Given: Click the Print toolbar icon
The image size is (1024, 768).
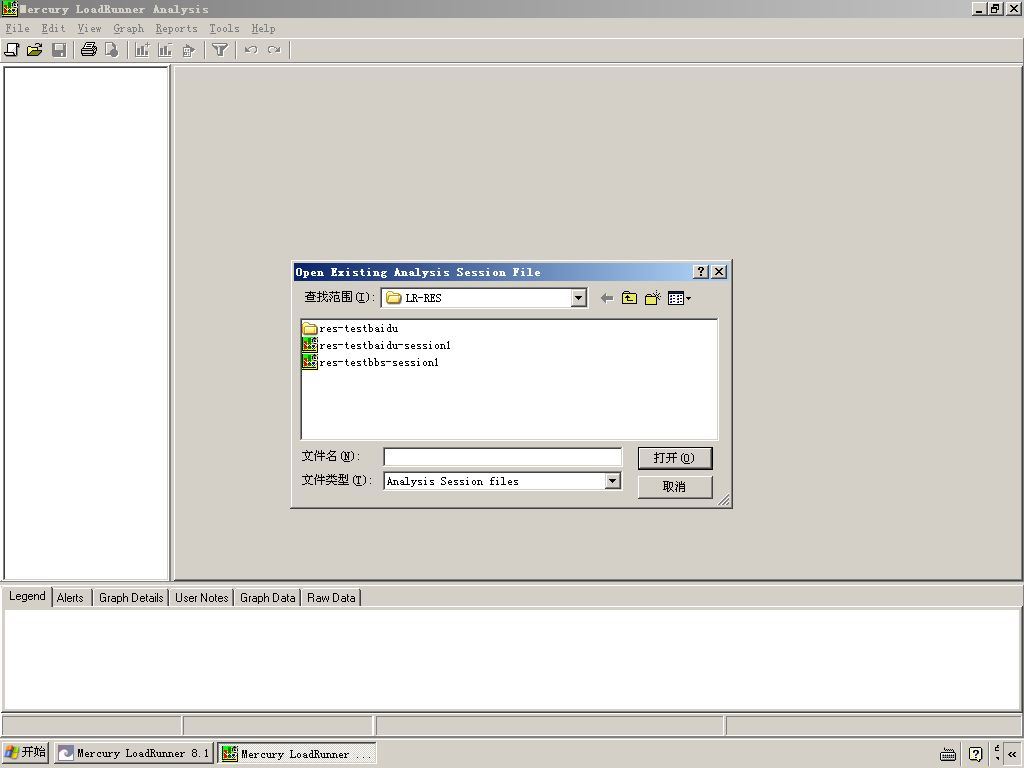Looking at the screenshot, I should [89, 50].
